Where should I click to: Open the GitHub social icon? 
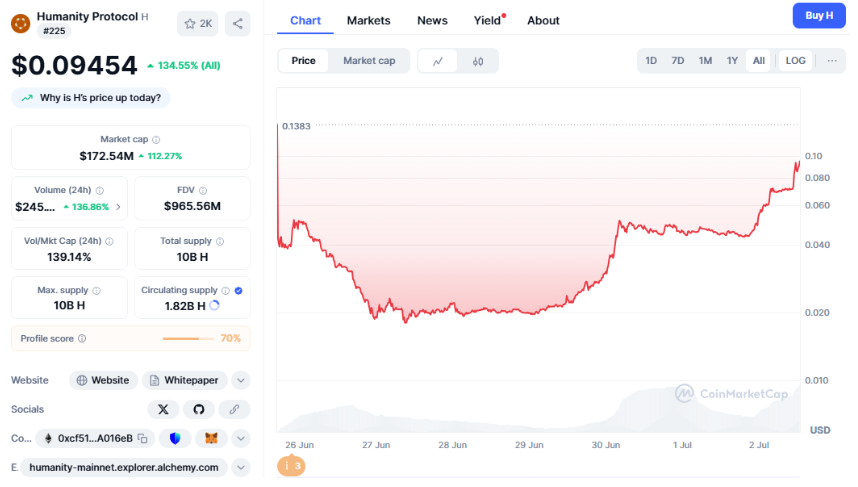198,409
